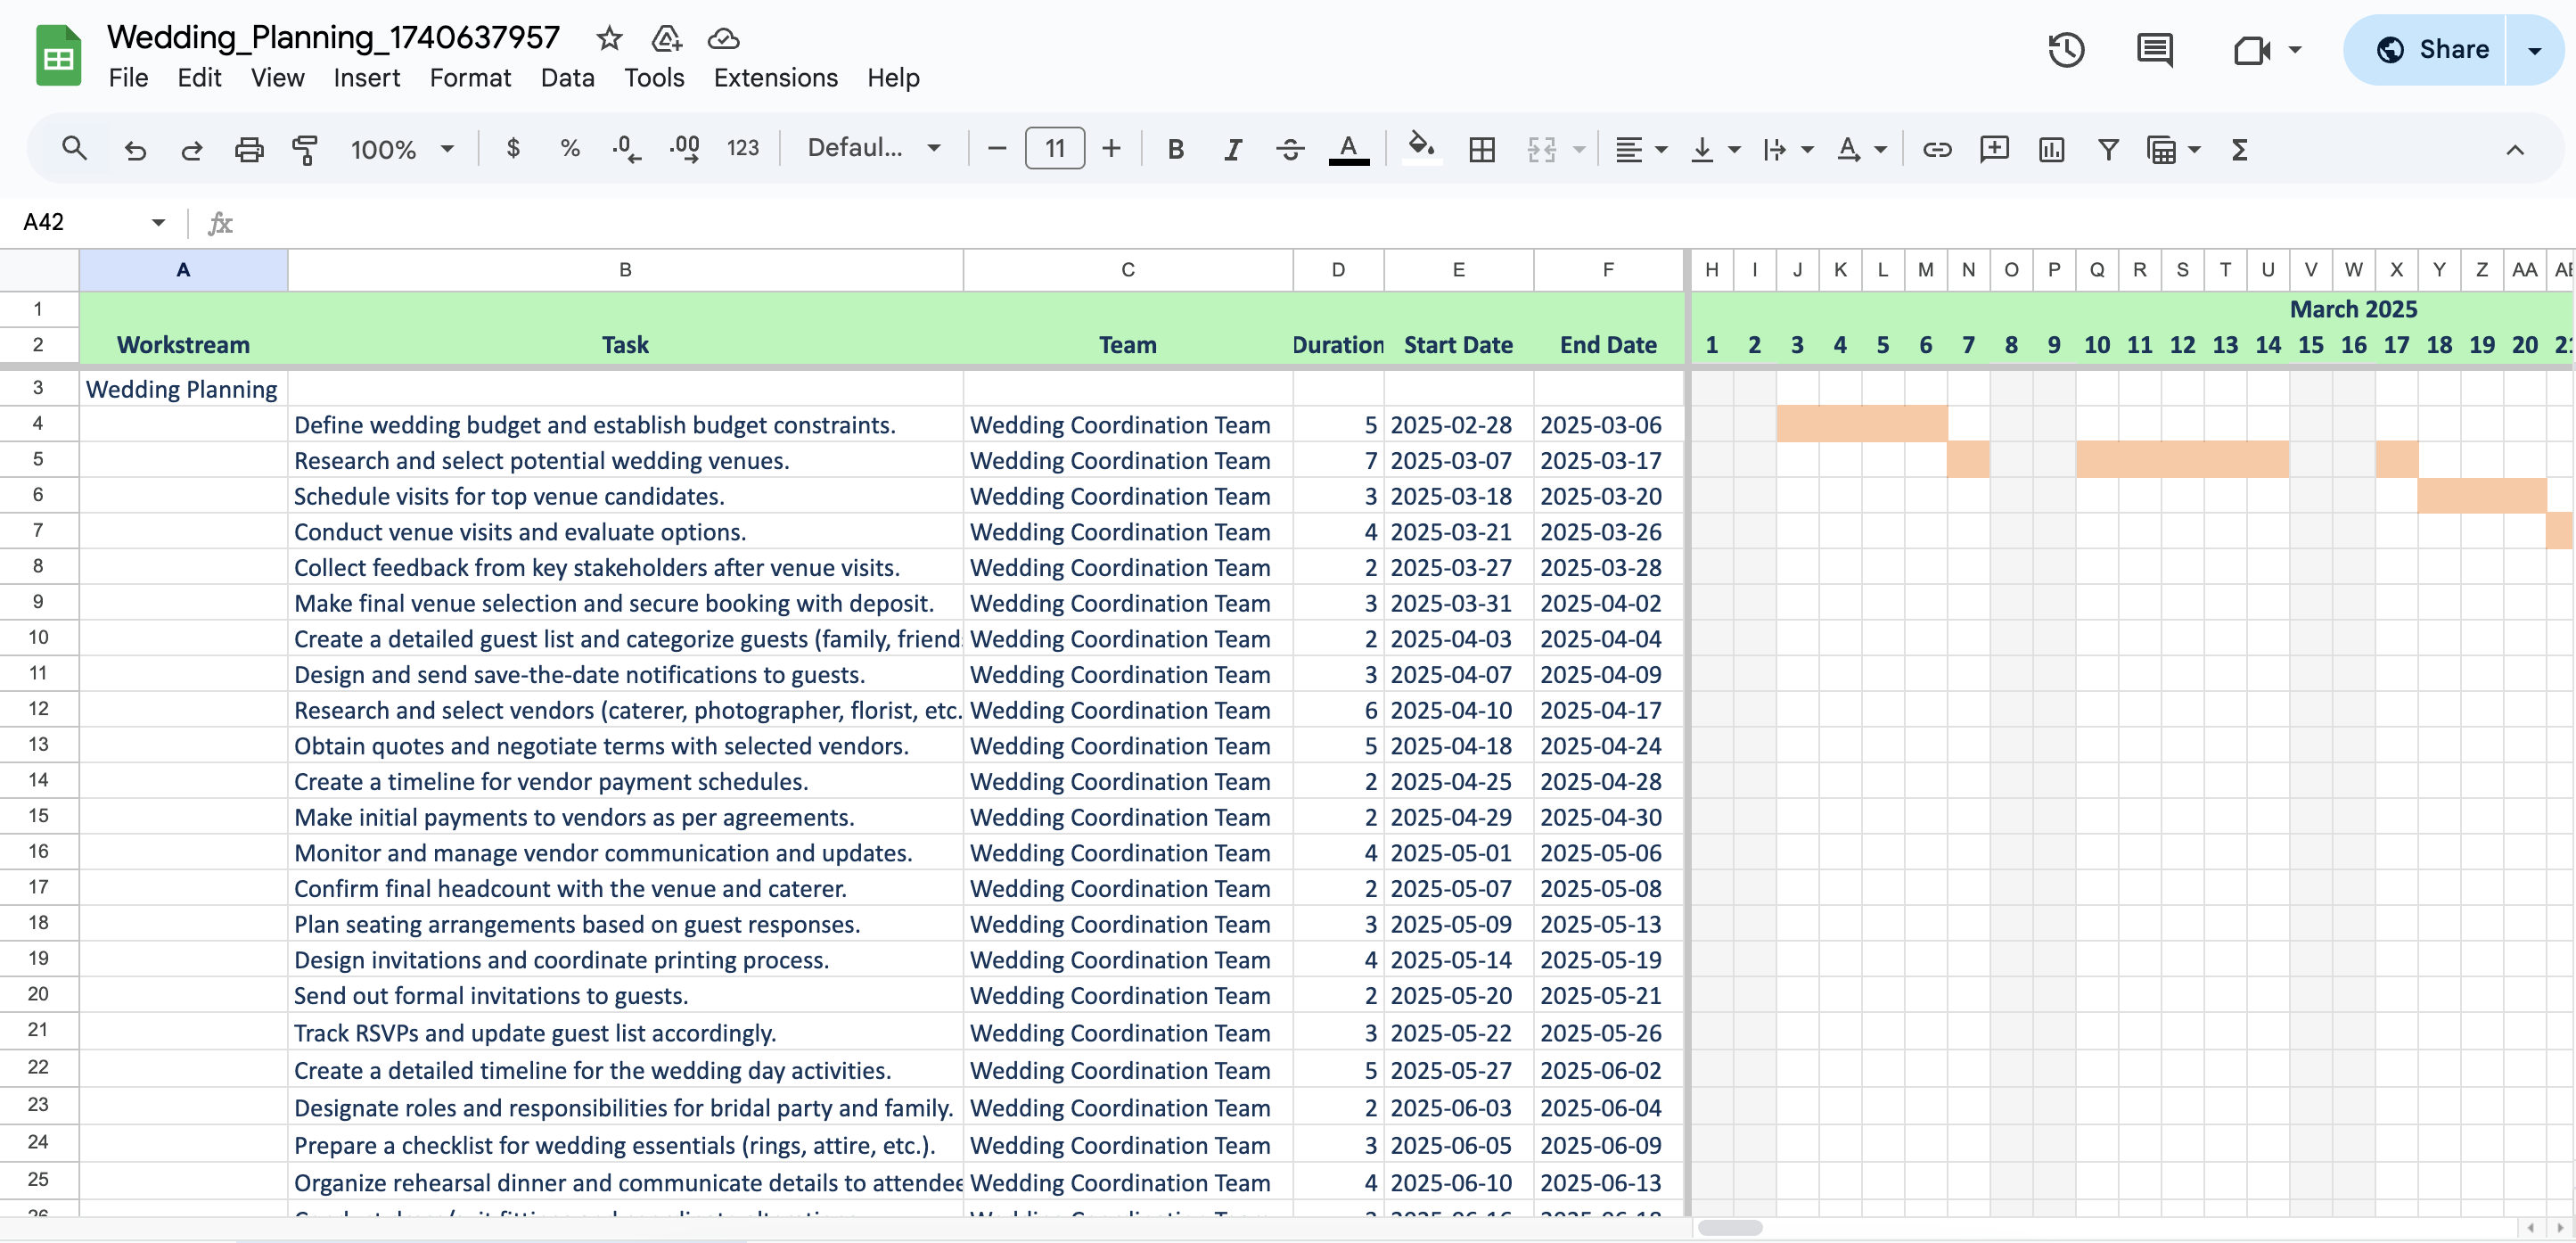The height and width of the screenshot is (1243, 2576).
Task: Open the fill color picker
Action: pyautogui.click(x=1422, y=149)
